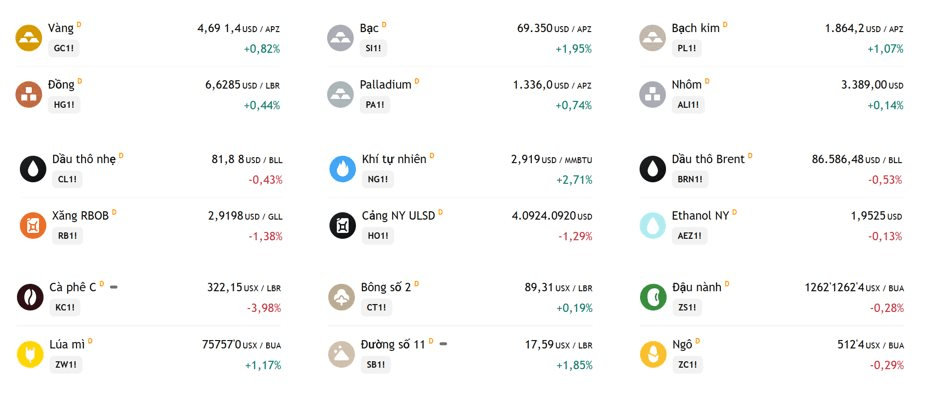This screenshot has height=397, width=934.
Task: Select the green soybean Đậu nành icon
Action: [x=653, y=297]
